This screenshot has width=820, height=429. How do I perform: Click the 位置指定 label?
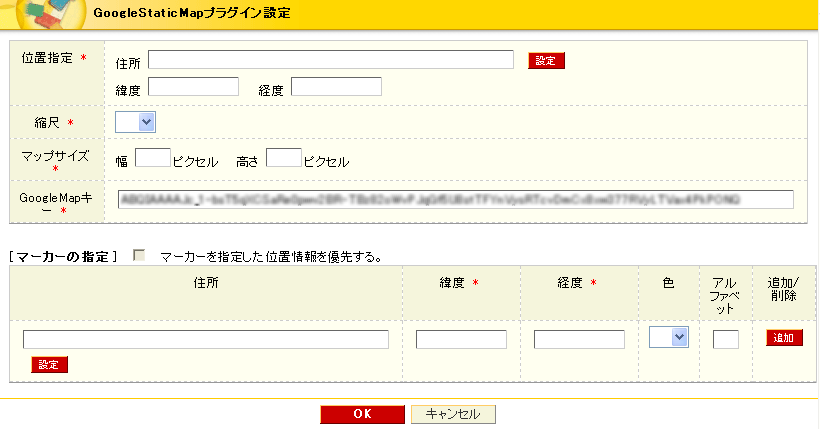47,58
